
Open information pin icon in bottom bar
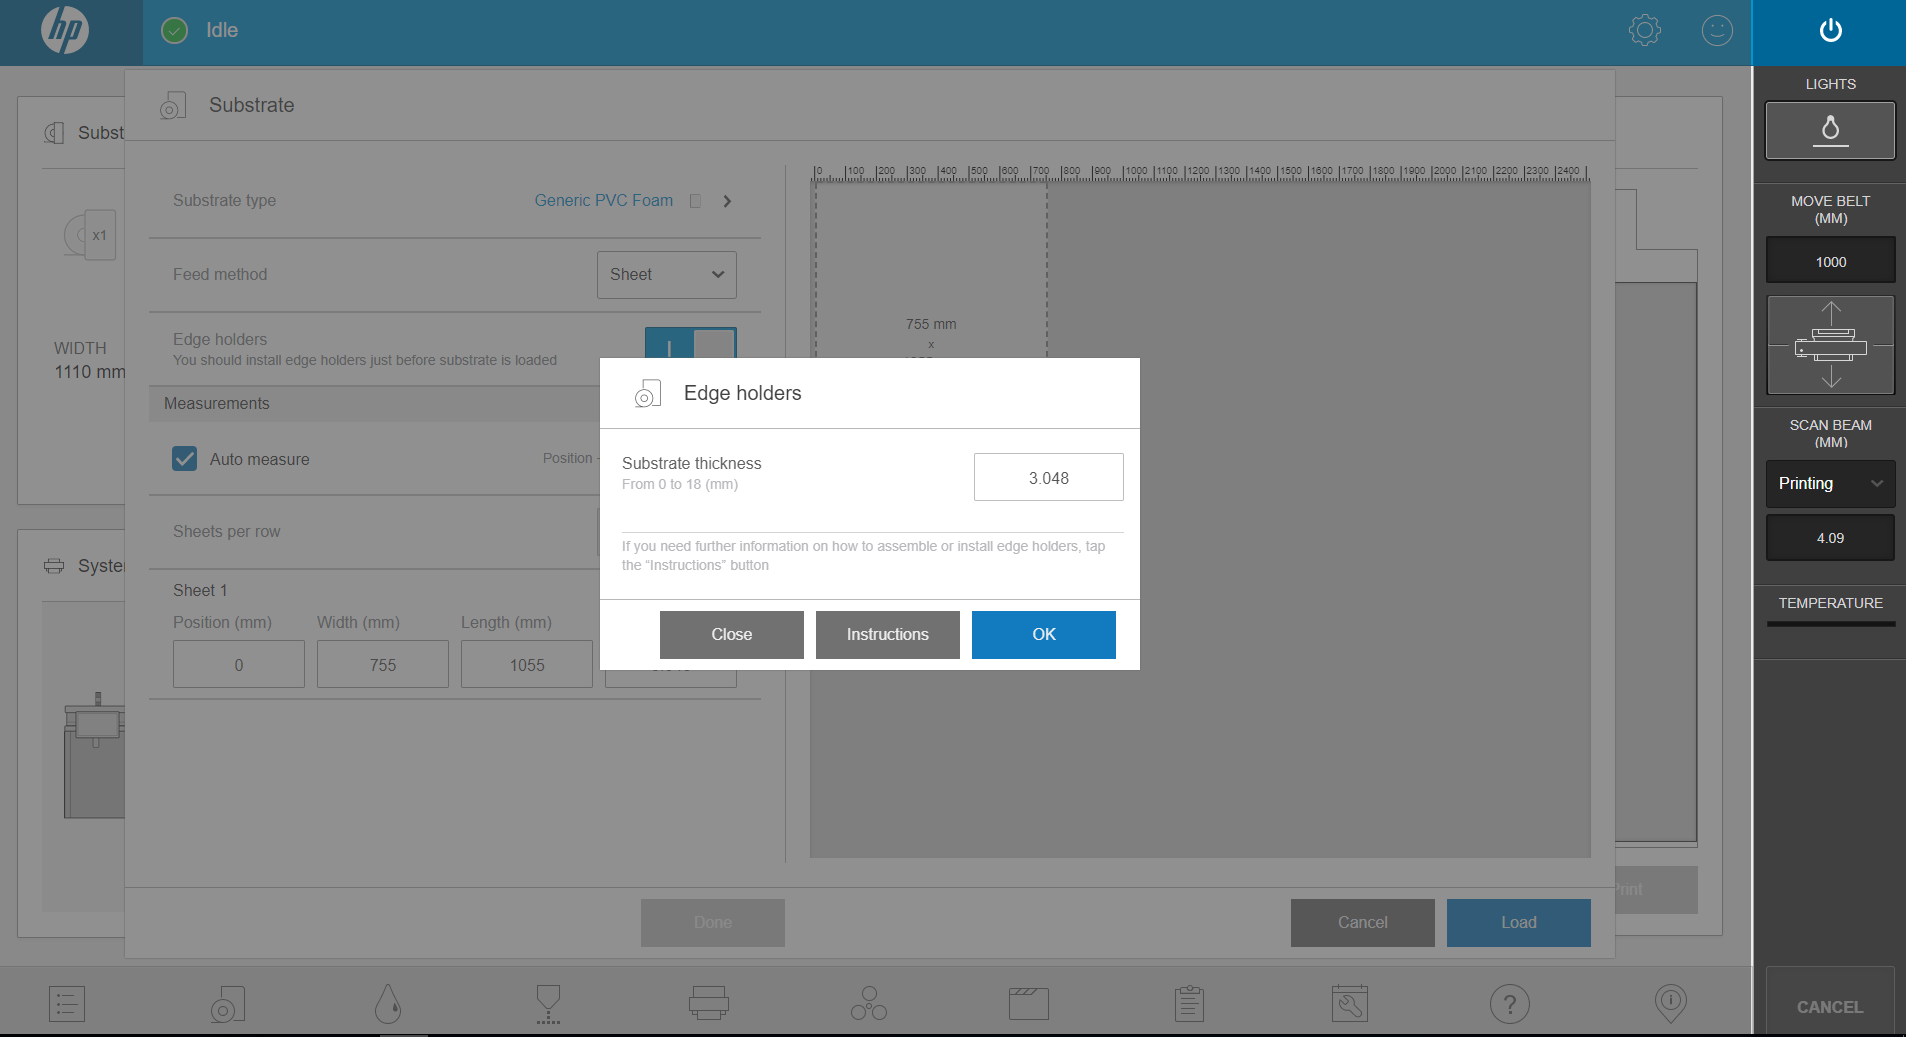pyautogui.click(x=1671, y=1003)
